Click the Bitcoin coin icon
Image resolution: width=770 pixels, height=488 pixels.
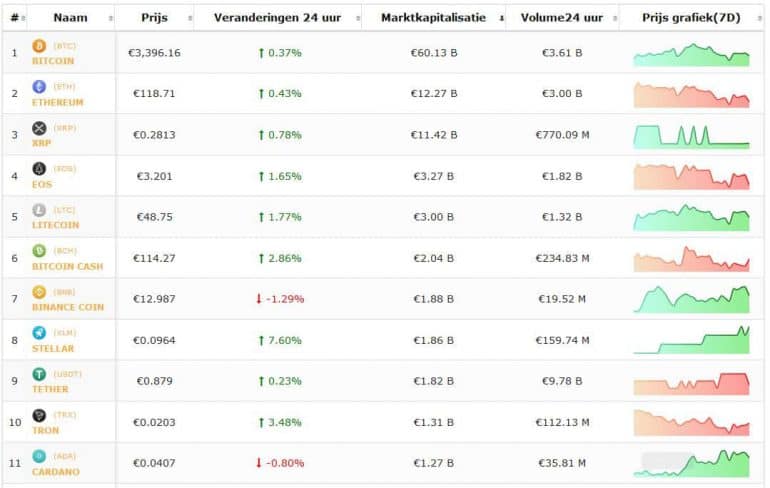coord(39,46)
